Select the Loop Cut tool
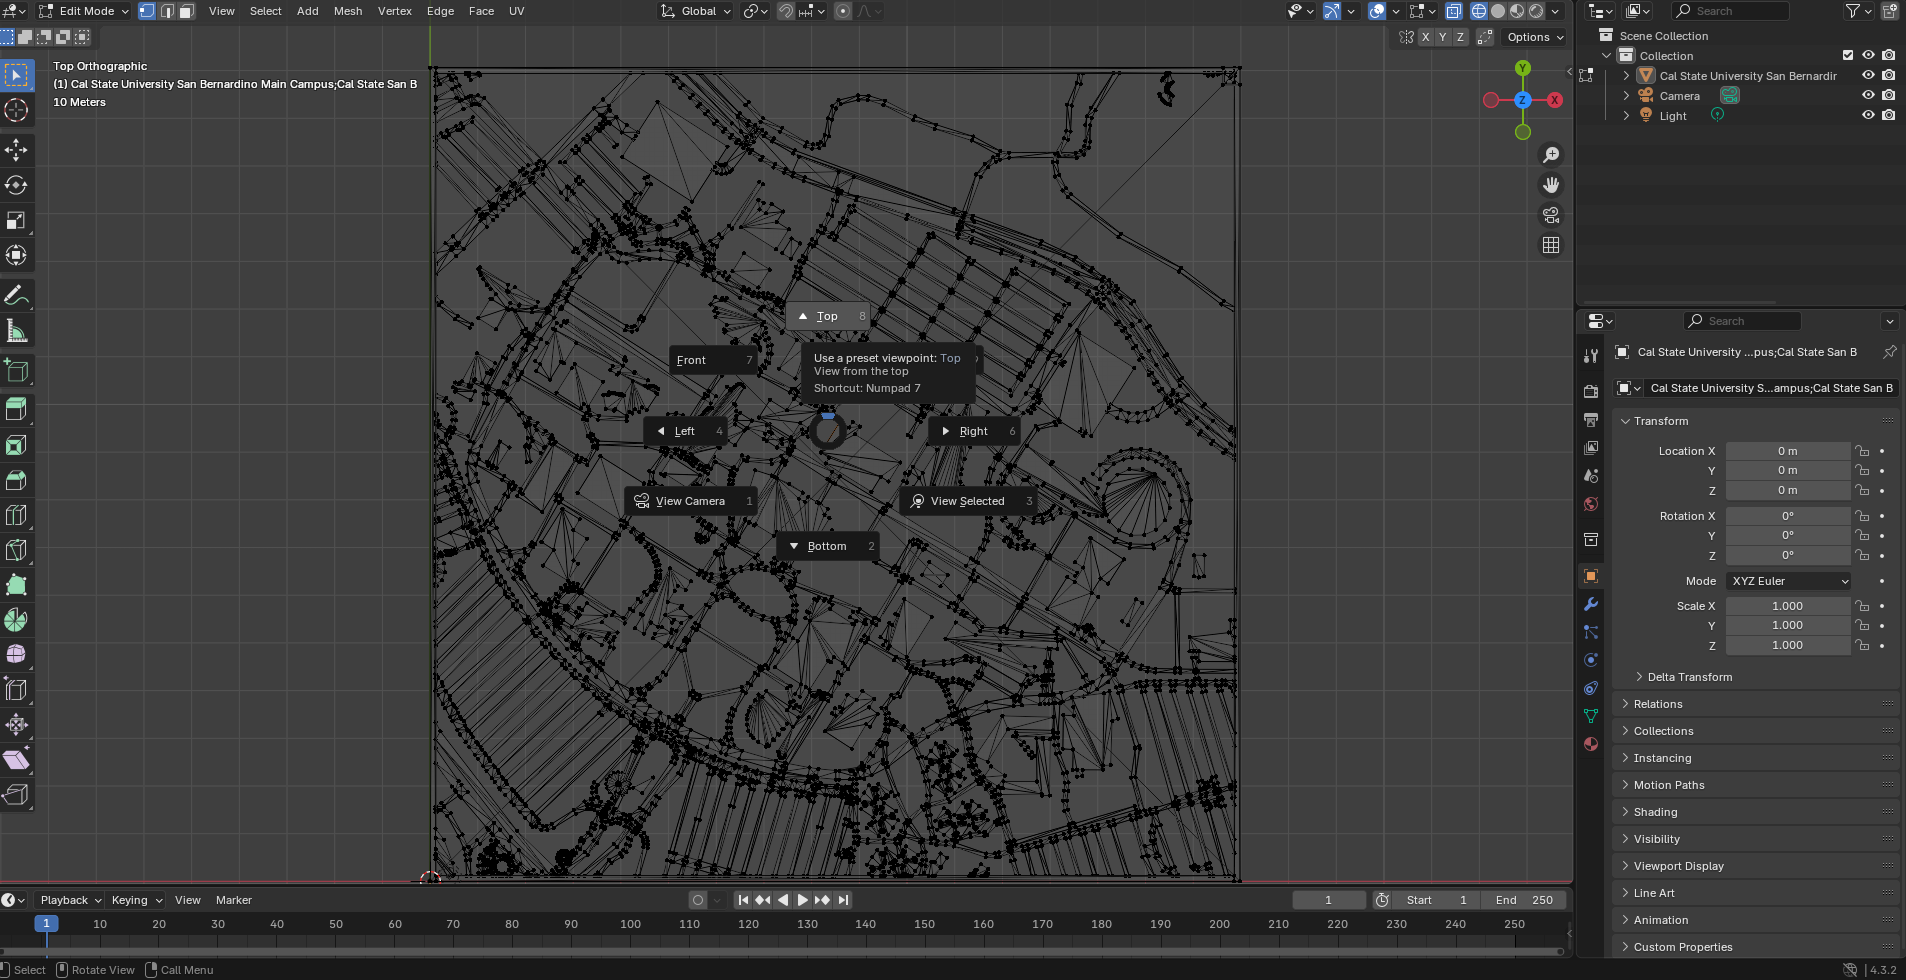This screenshot has height=980, width=1906. click(x=16, y=515)
